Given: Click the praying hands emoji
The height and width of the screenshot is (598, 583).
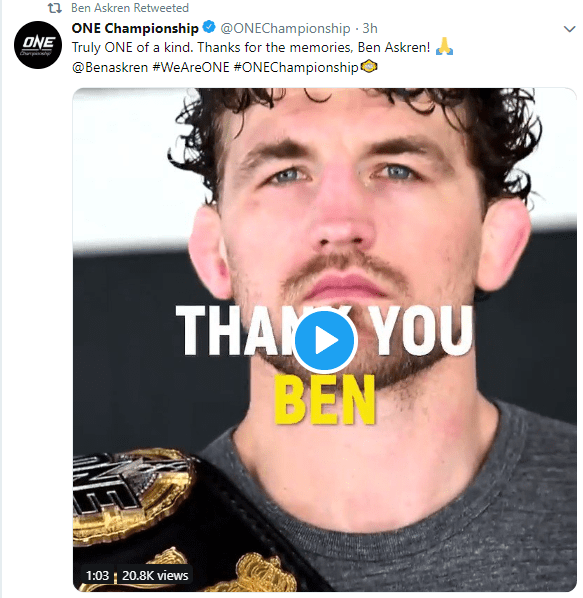Looking at the screenshot, I should point(444,47).
